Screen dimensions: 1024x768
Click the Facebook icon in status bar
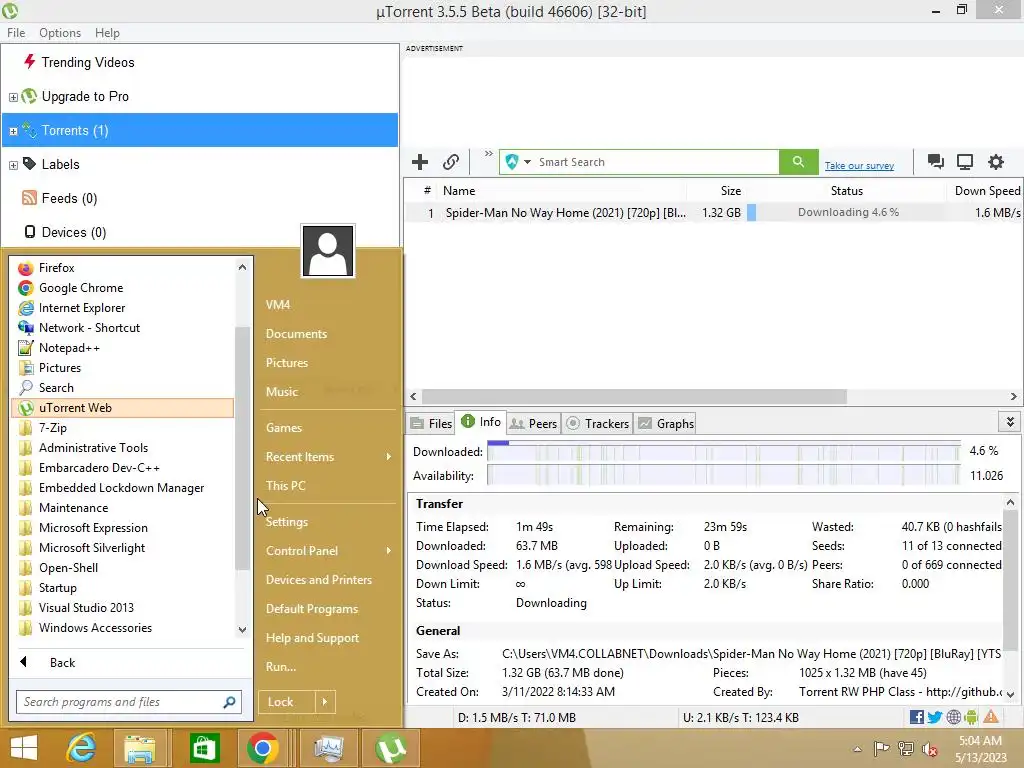916,717
